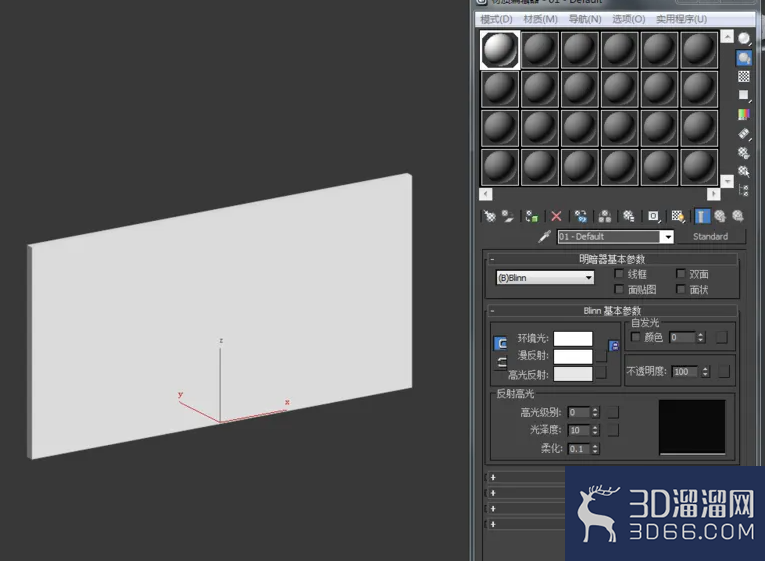Pick material from object with eyedropper
The height and width of the screenshot is (561, 765).
coord(544,237)
